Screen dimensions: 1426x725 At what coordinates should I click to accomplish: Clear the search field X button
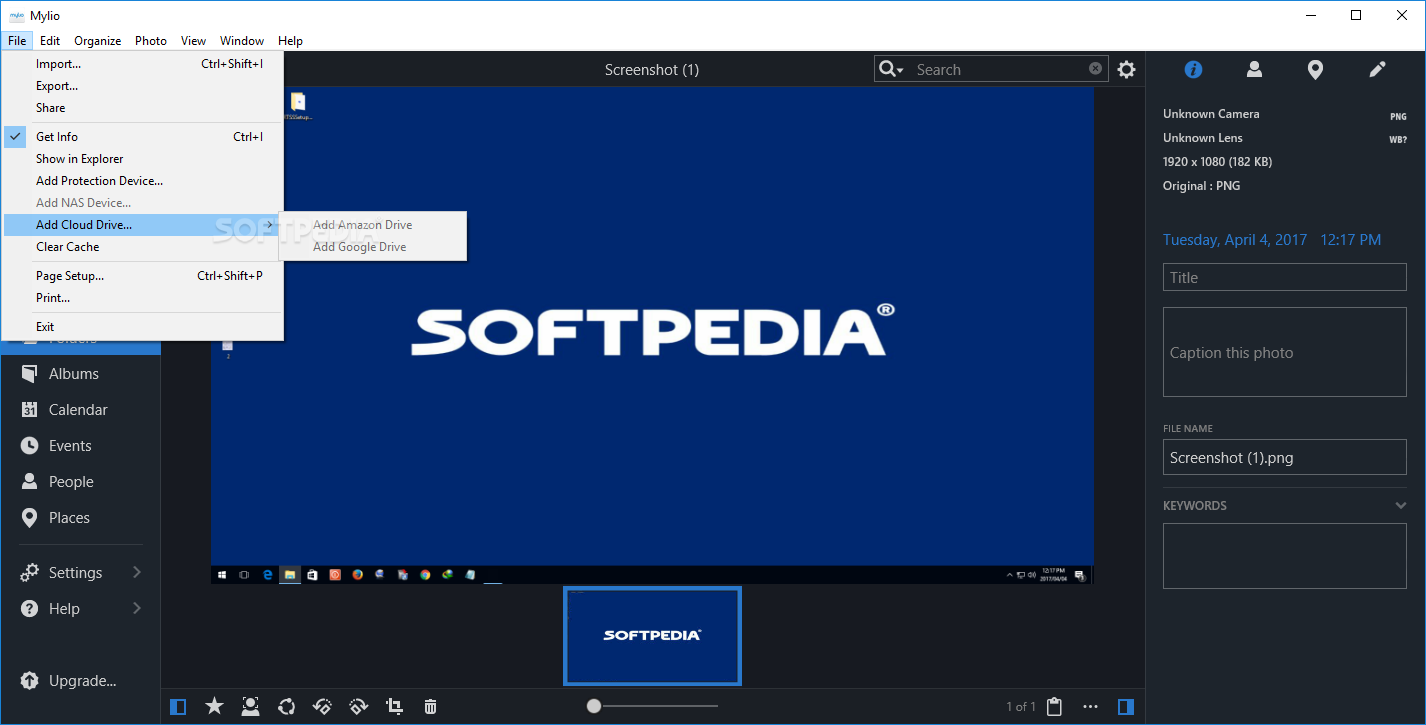point(1095,69)
